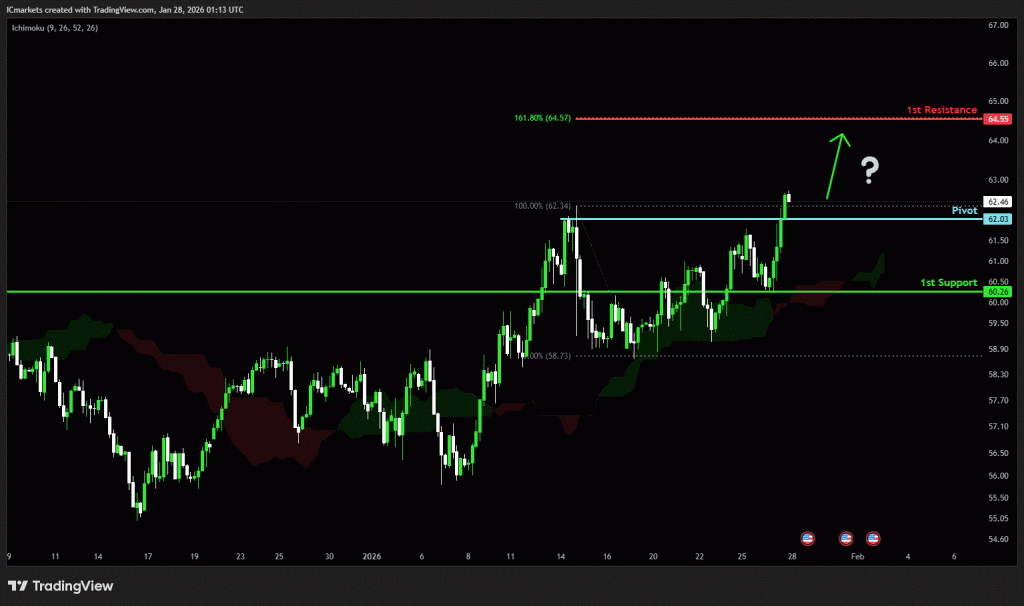Click the white question mark annotation
This screenshot has height=606, width=1024.
870,171
